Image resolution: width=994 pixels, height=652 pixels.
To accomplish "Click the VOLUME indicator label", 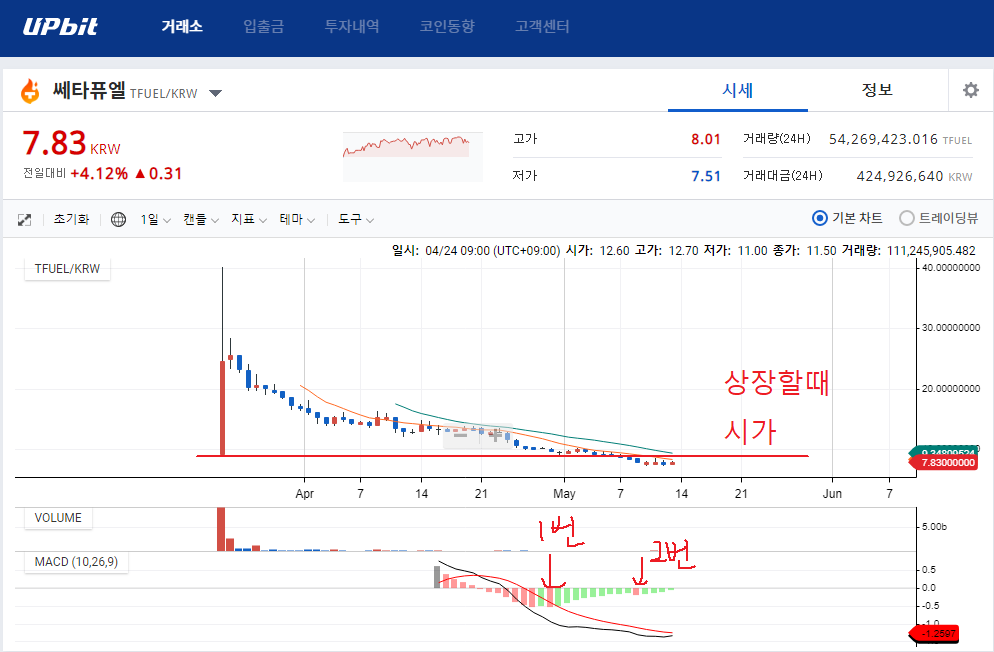I will coord(58,518).
